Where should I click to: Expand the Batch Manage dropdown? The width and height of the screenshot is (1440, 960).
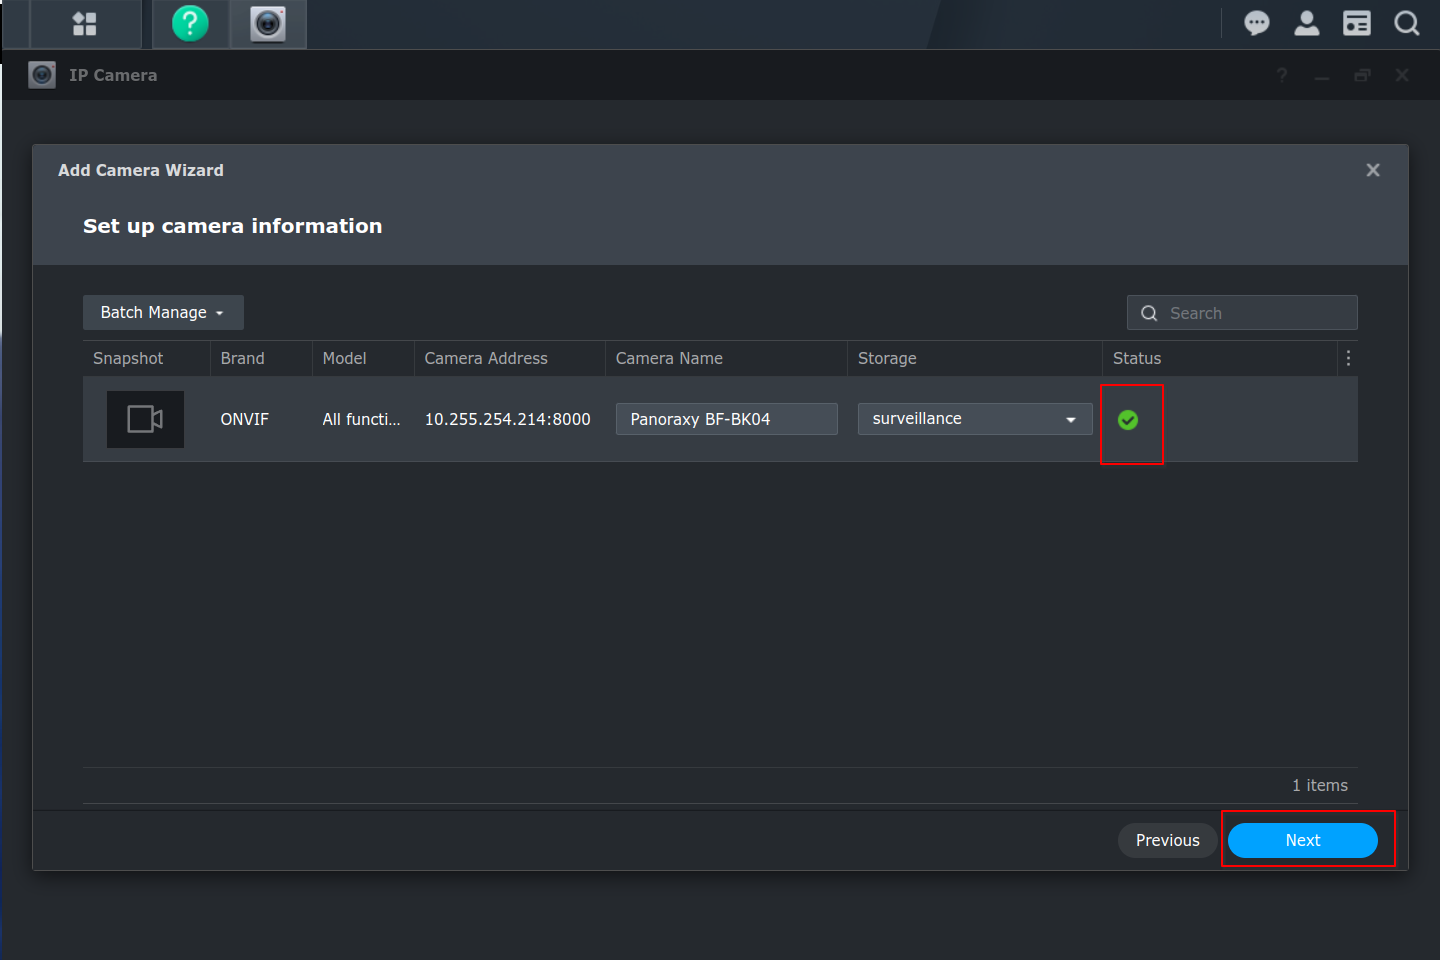163,312
